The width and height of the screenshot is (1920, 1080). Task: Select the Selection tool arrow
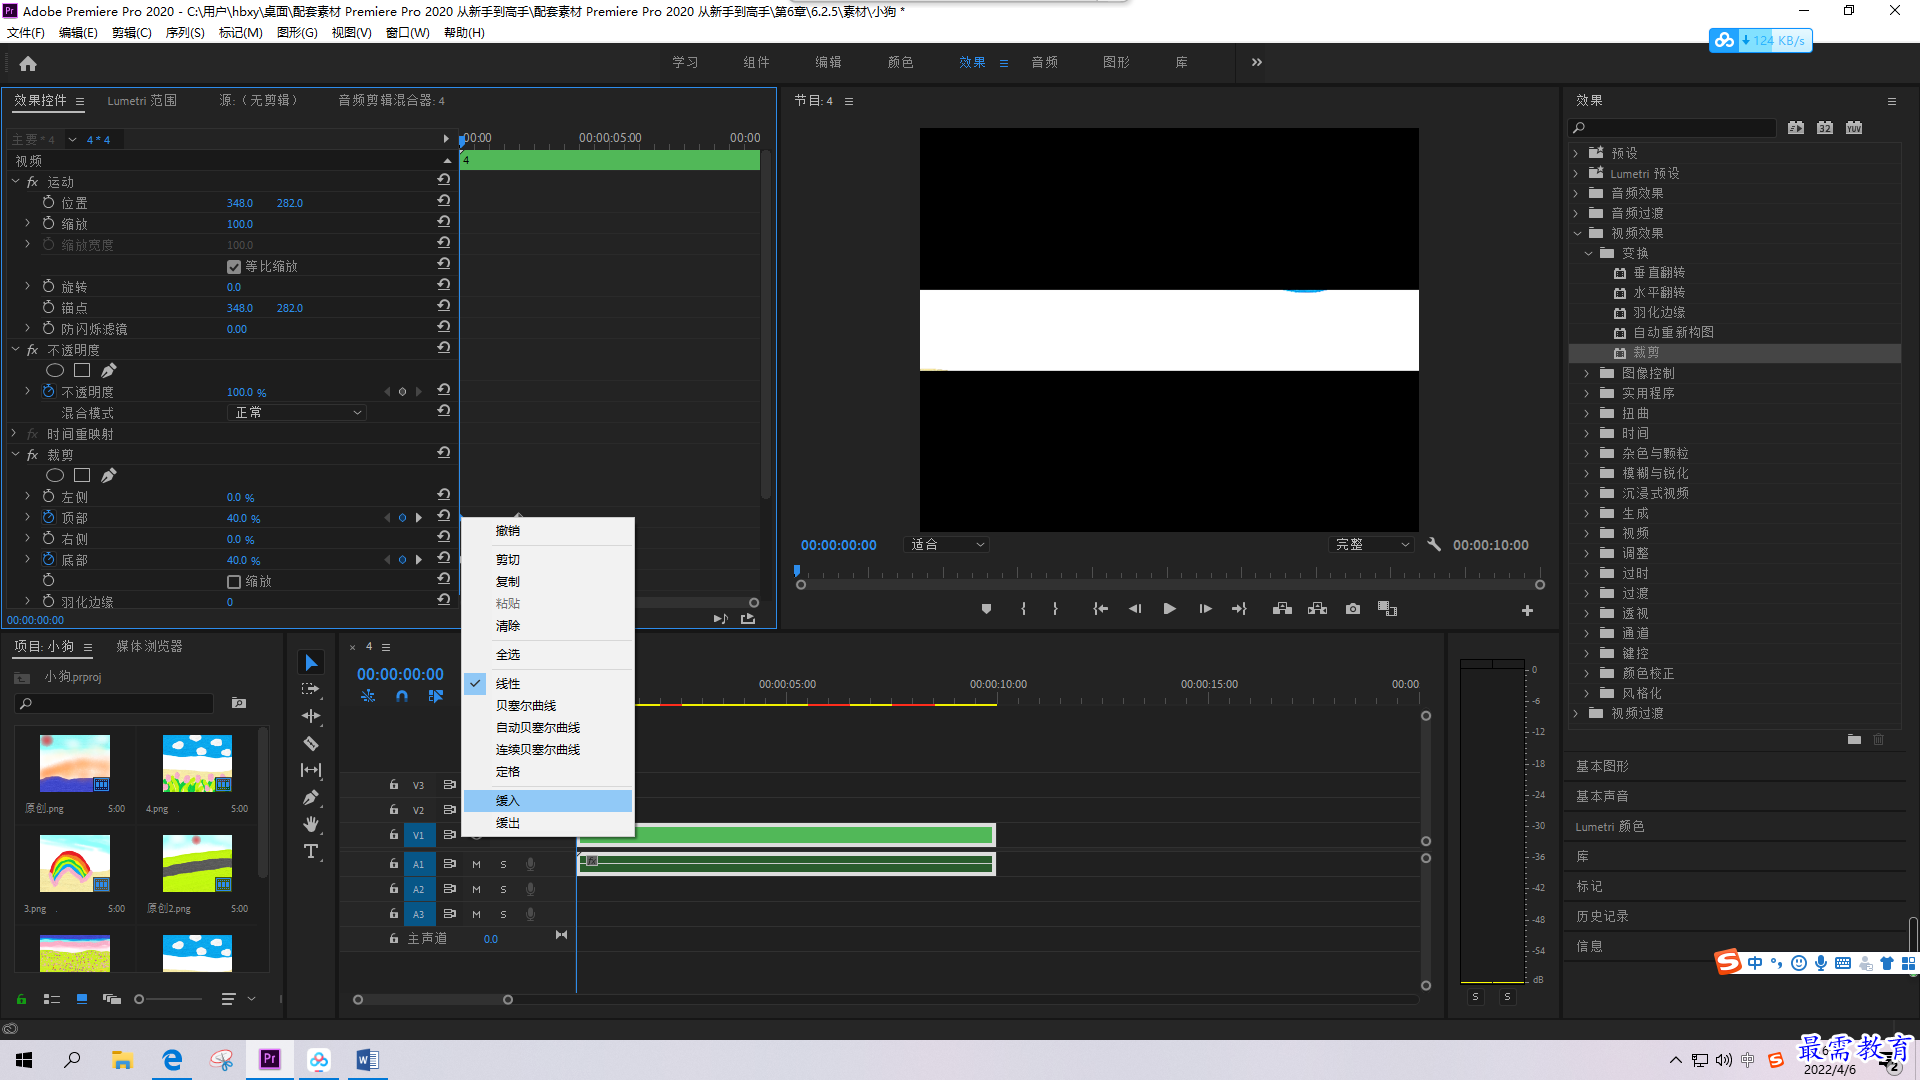[311, 663]
